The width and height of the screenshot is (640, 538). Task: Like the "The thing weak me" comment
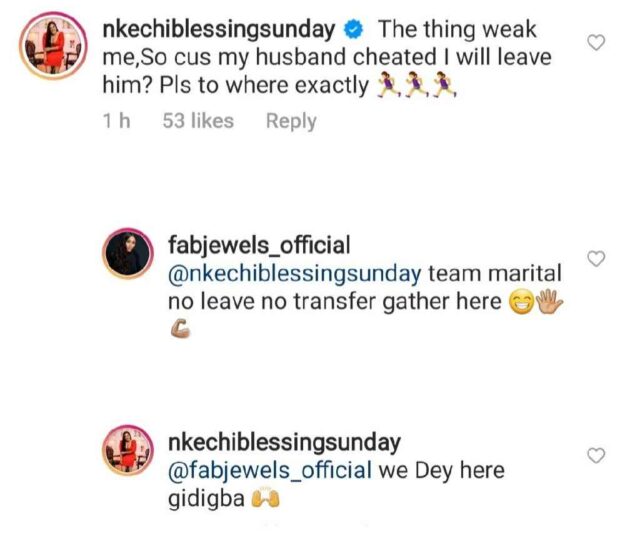(x=597, y=42)
